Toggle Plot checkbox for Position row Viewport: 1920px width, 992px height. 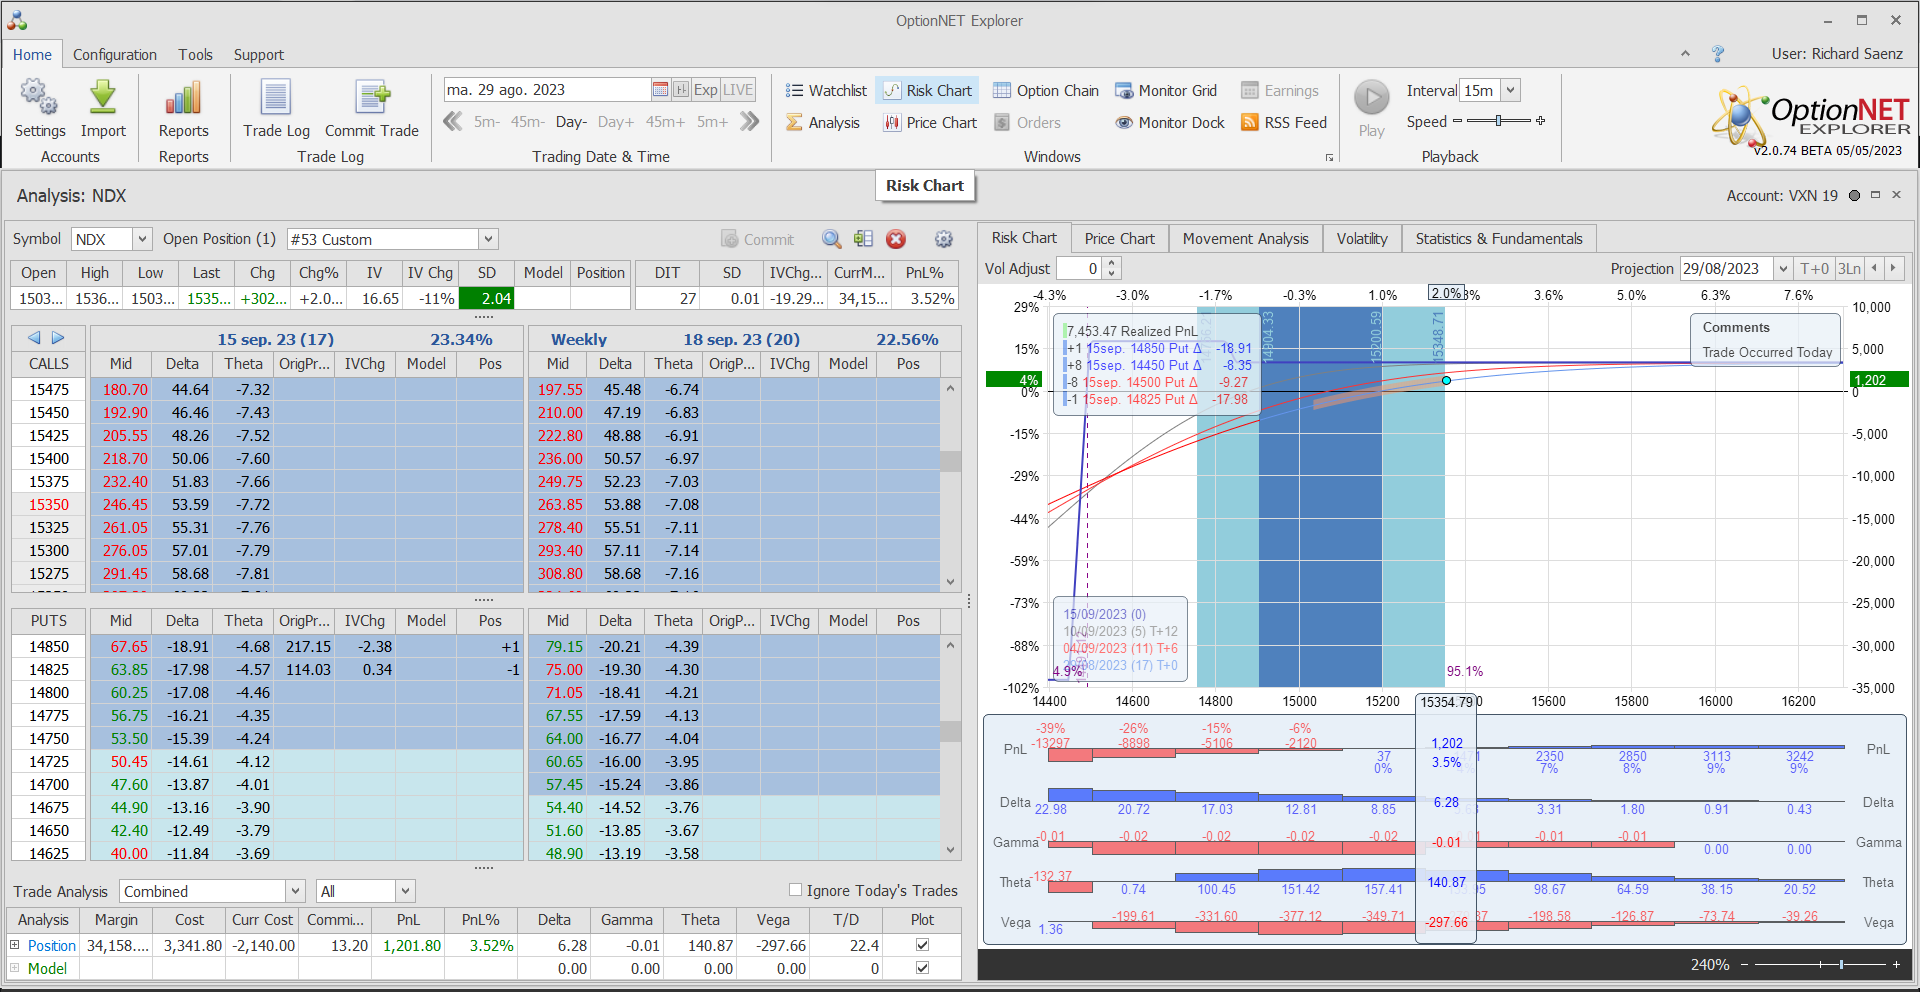(x=922, y=945)
